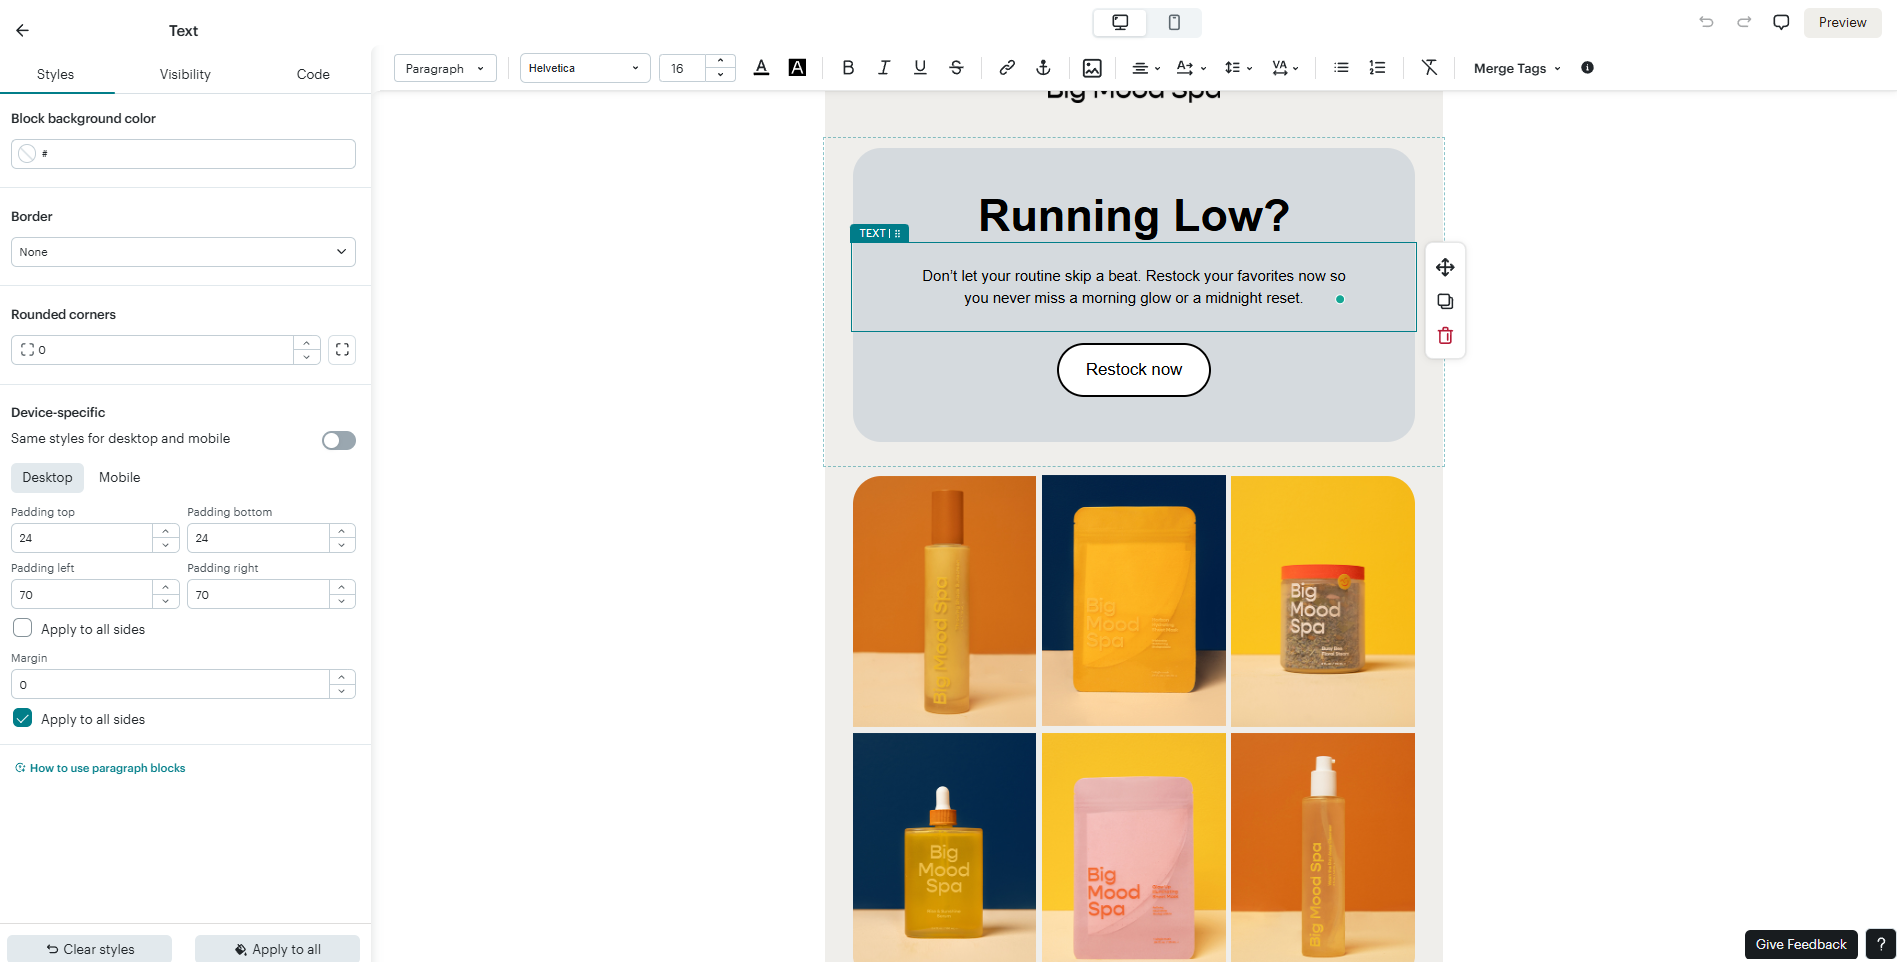Decrease the font size stepper

click(721, 75)
